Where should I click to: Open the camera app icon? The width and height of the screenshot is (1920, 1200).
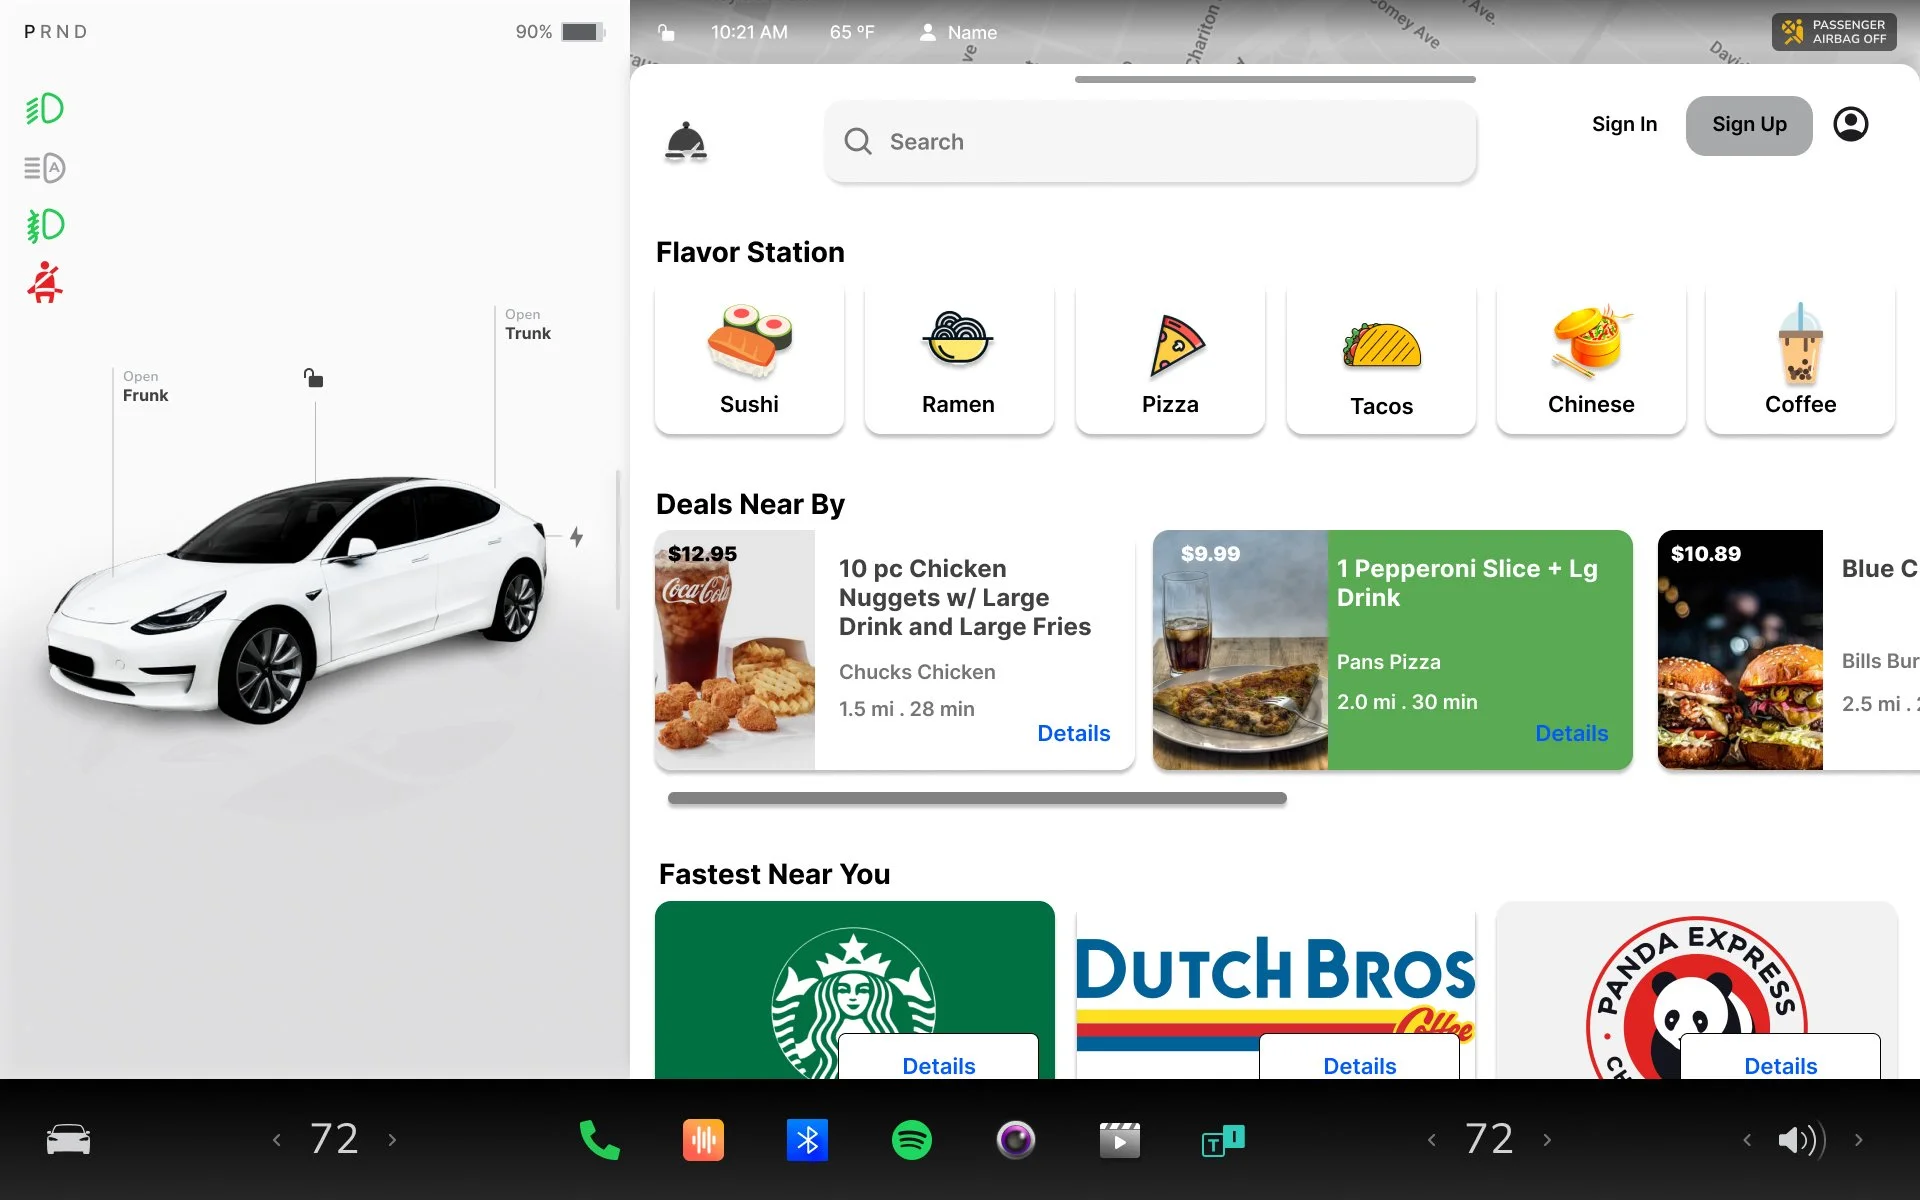pyautogui.click(x=1015, y=1140)
